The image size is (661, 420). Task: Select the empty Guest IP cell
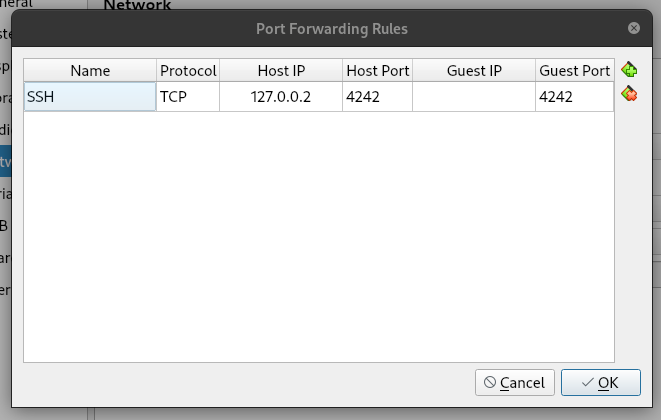pyautogui.click(x=474, y=97)
